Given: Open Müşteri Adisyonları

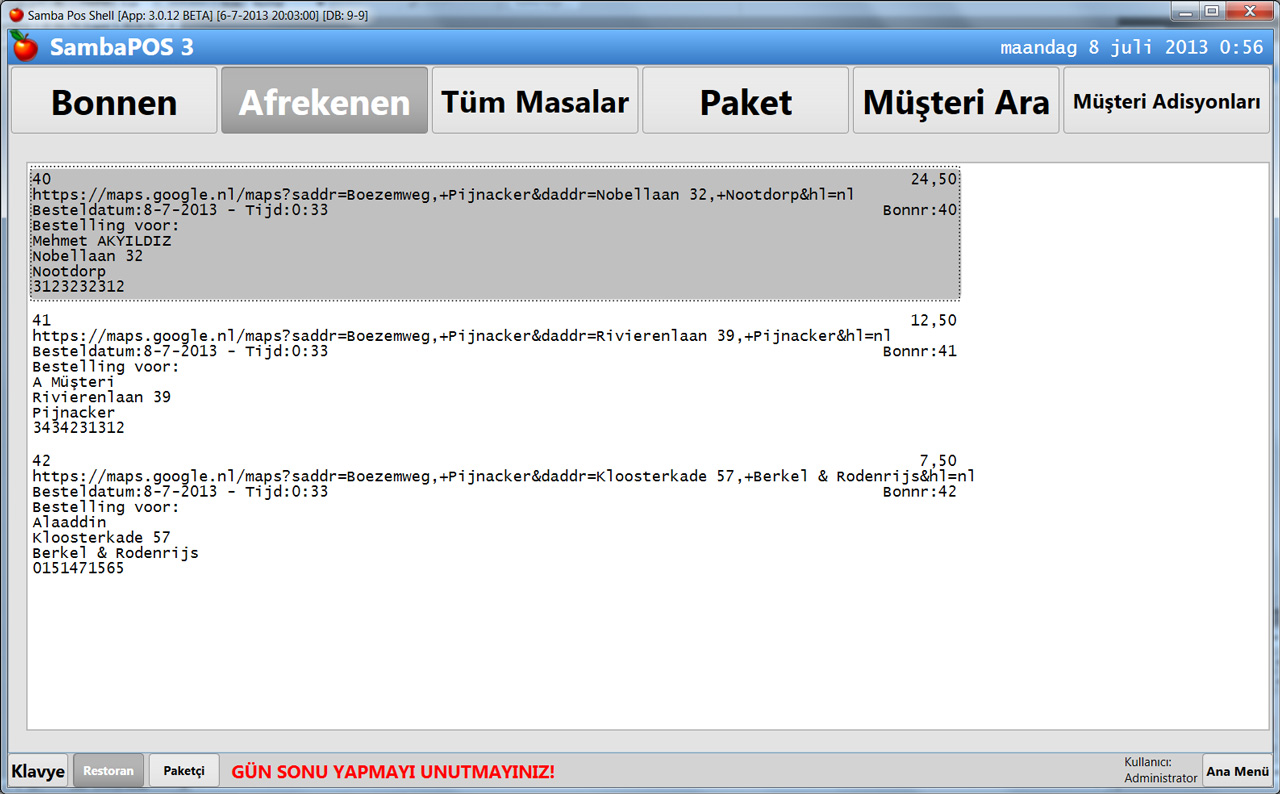Looking at the screenshot, I should (x=1166, y=101).
